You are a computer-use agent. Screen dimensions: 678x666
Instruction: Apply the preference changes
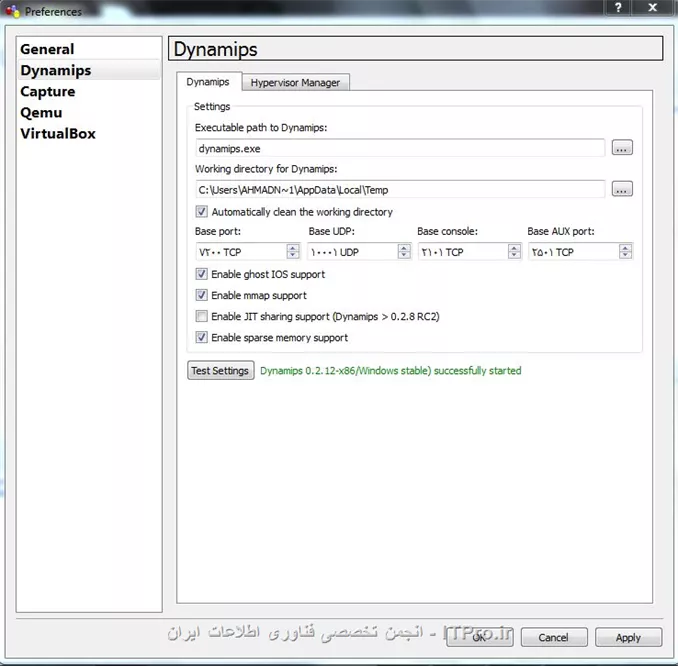(628, 637)
